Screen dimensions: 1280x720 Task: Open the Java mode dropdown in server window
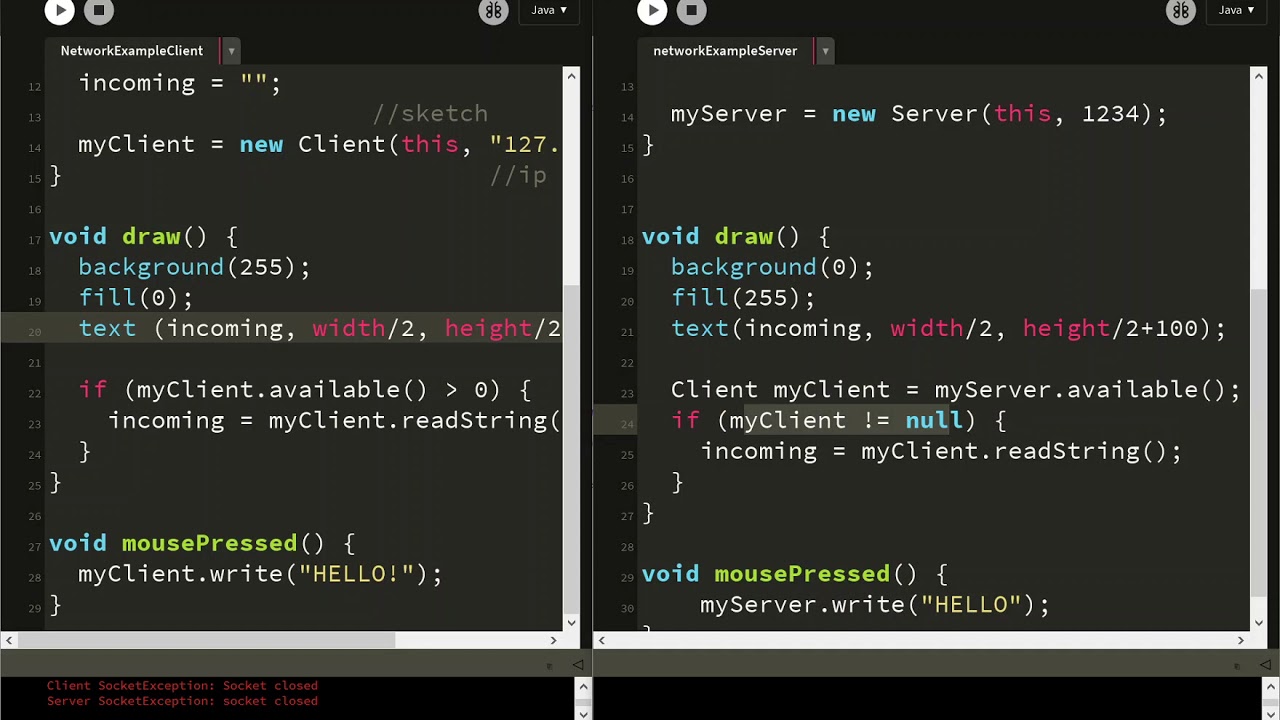point(1237,10)
